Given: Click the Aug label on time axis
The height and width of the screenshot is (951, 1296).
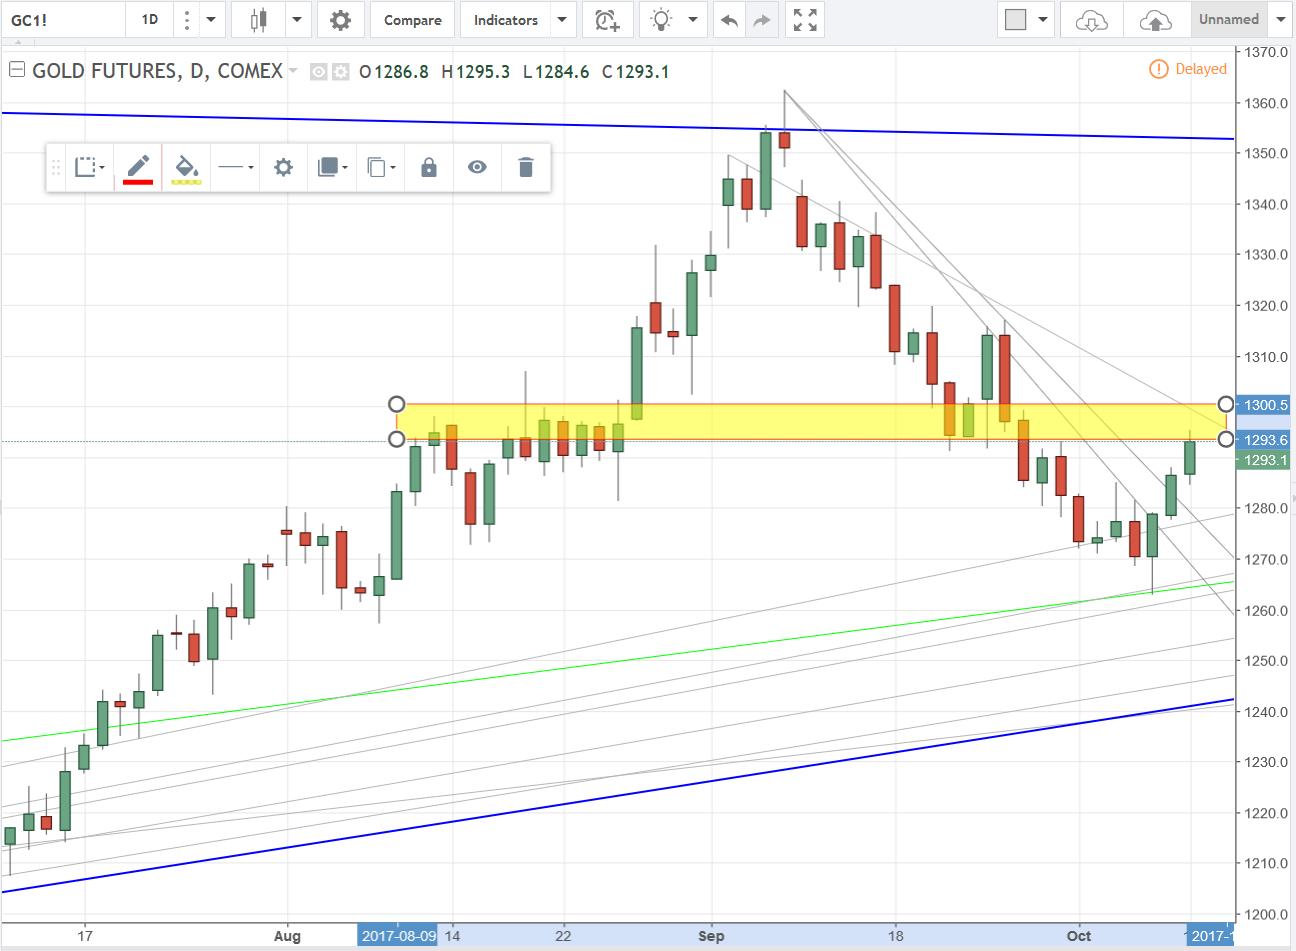Looking at the screenshot, I should click(287, 936).
